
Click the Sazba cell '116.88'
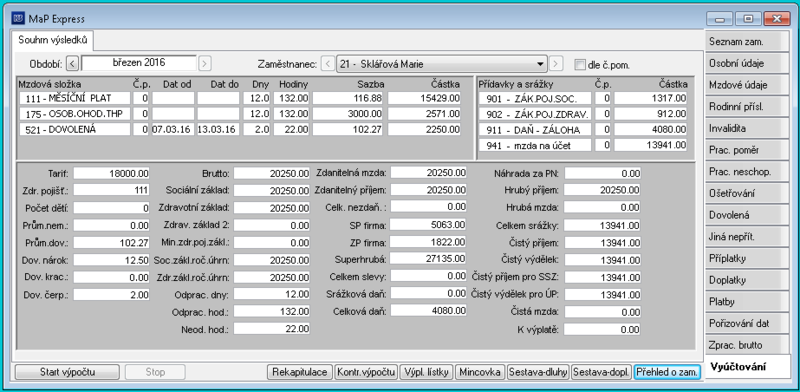348,98
